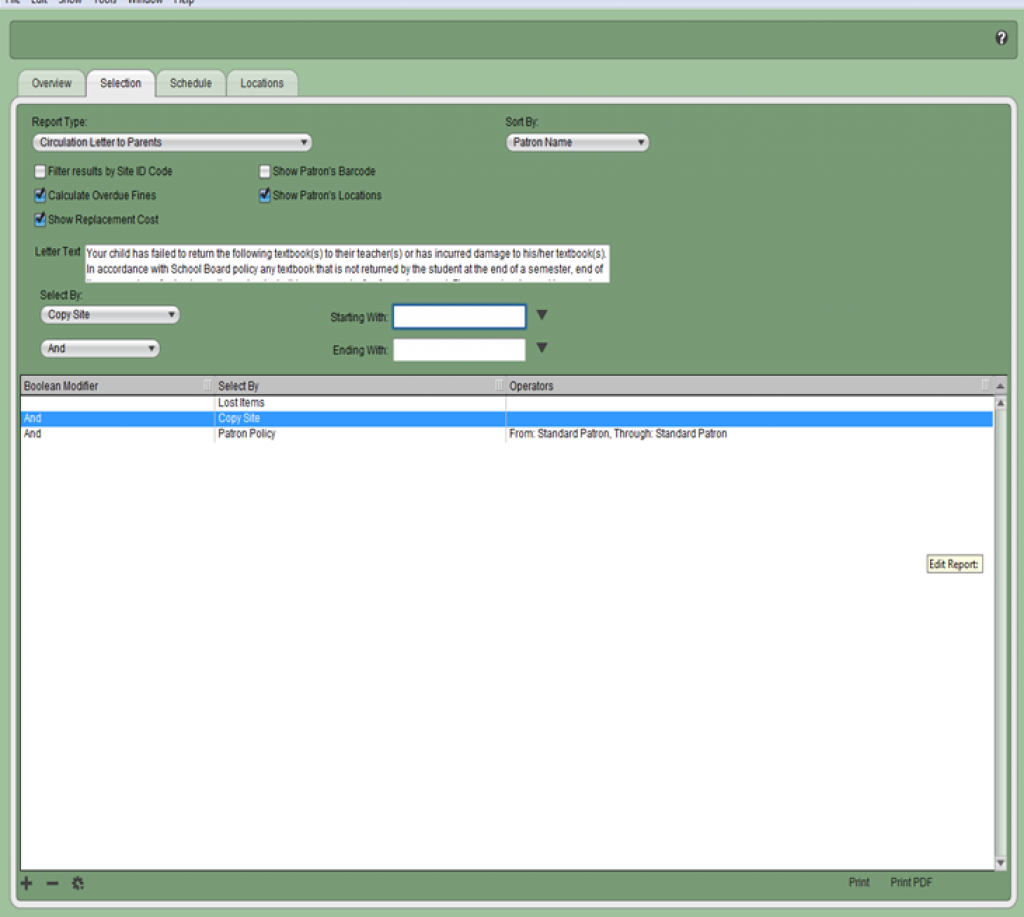Image resolution: width=1024 pixels, height=917 pixels.
Task: Select the highlighted Copy Site row
Action: 507,419
